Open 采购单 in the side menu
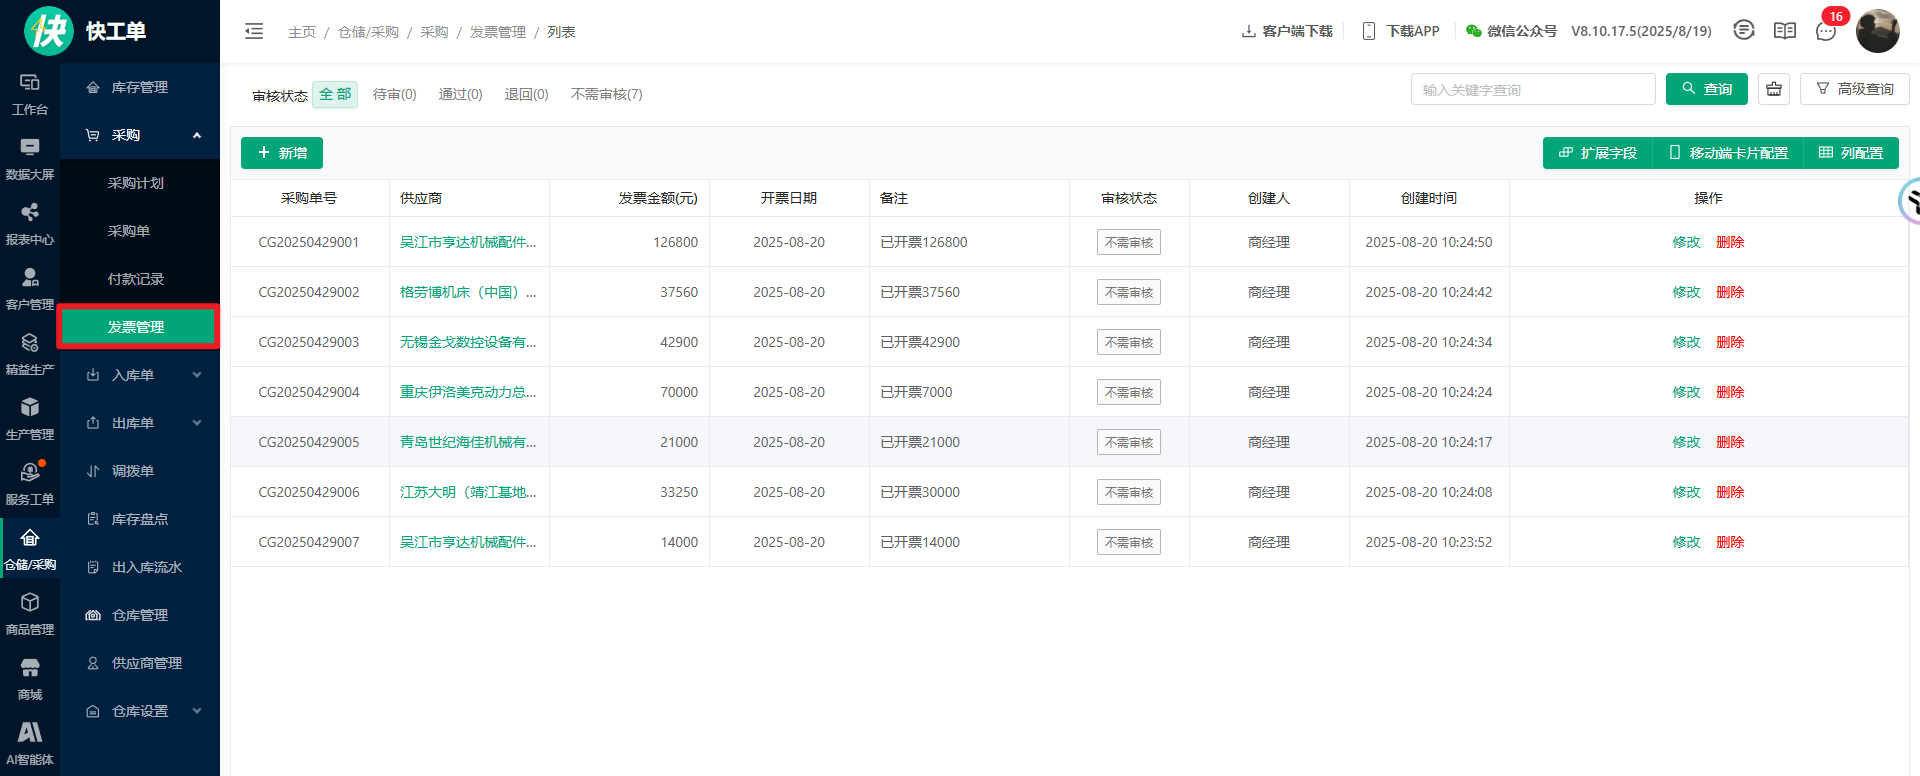The height and width of the screenshot is (776, 1920). (129, 231)
